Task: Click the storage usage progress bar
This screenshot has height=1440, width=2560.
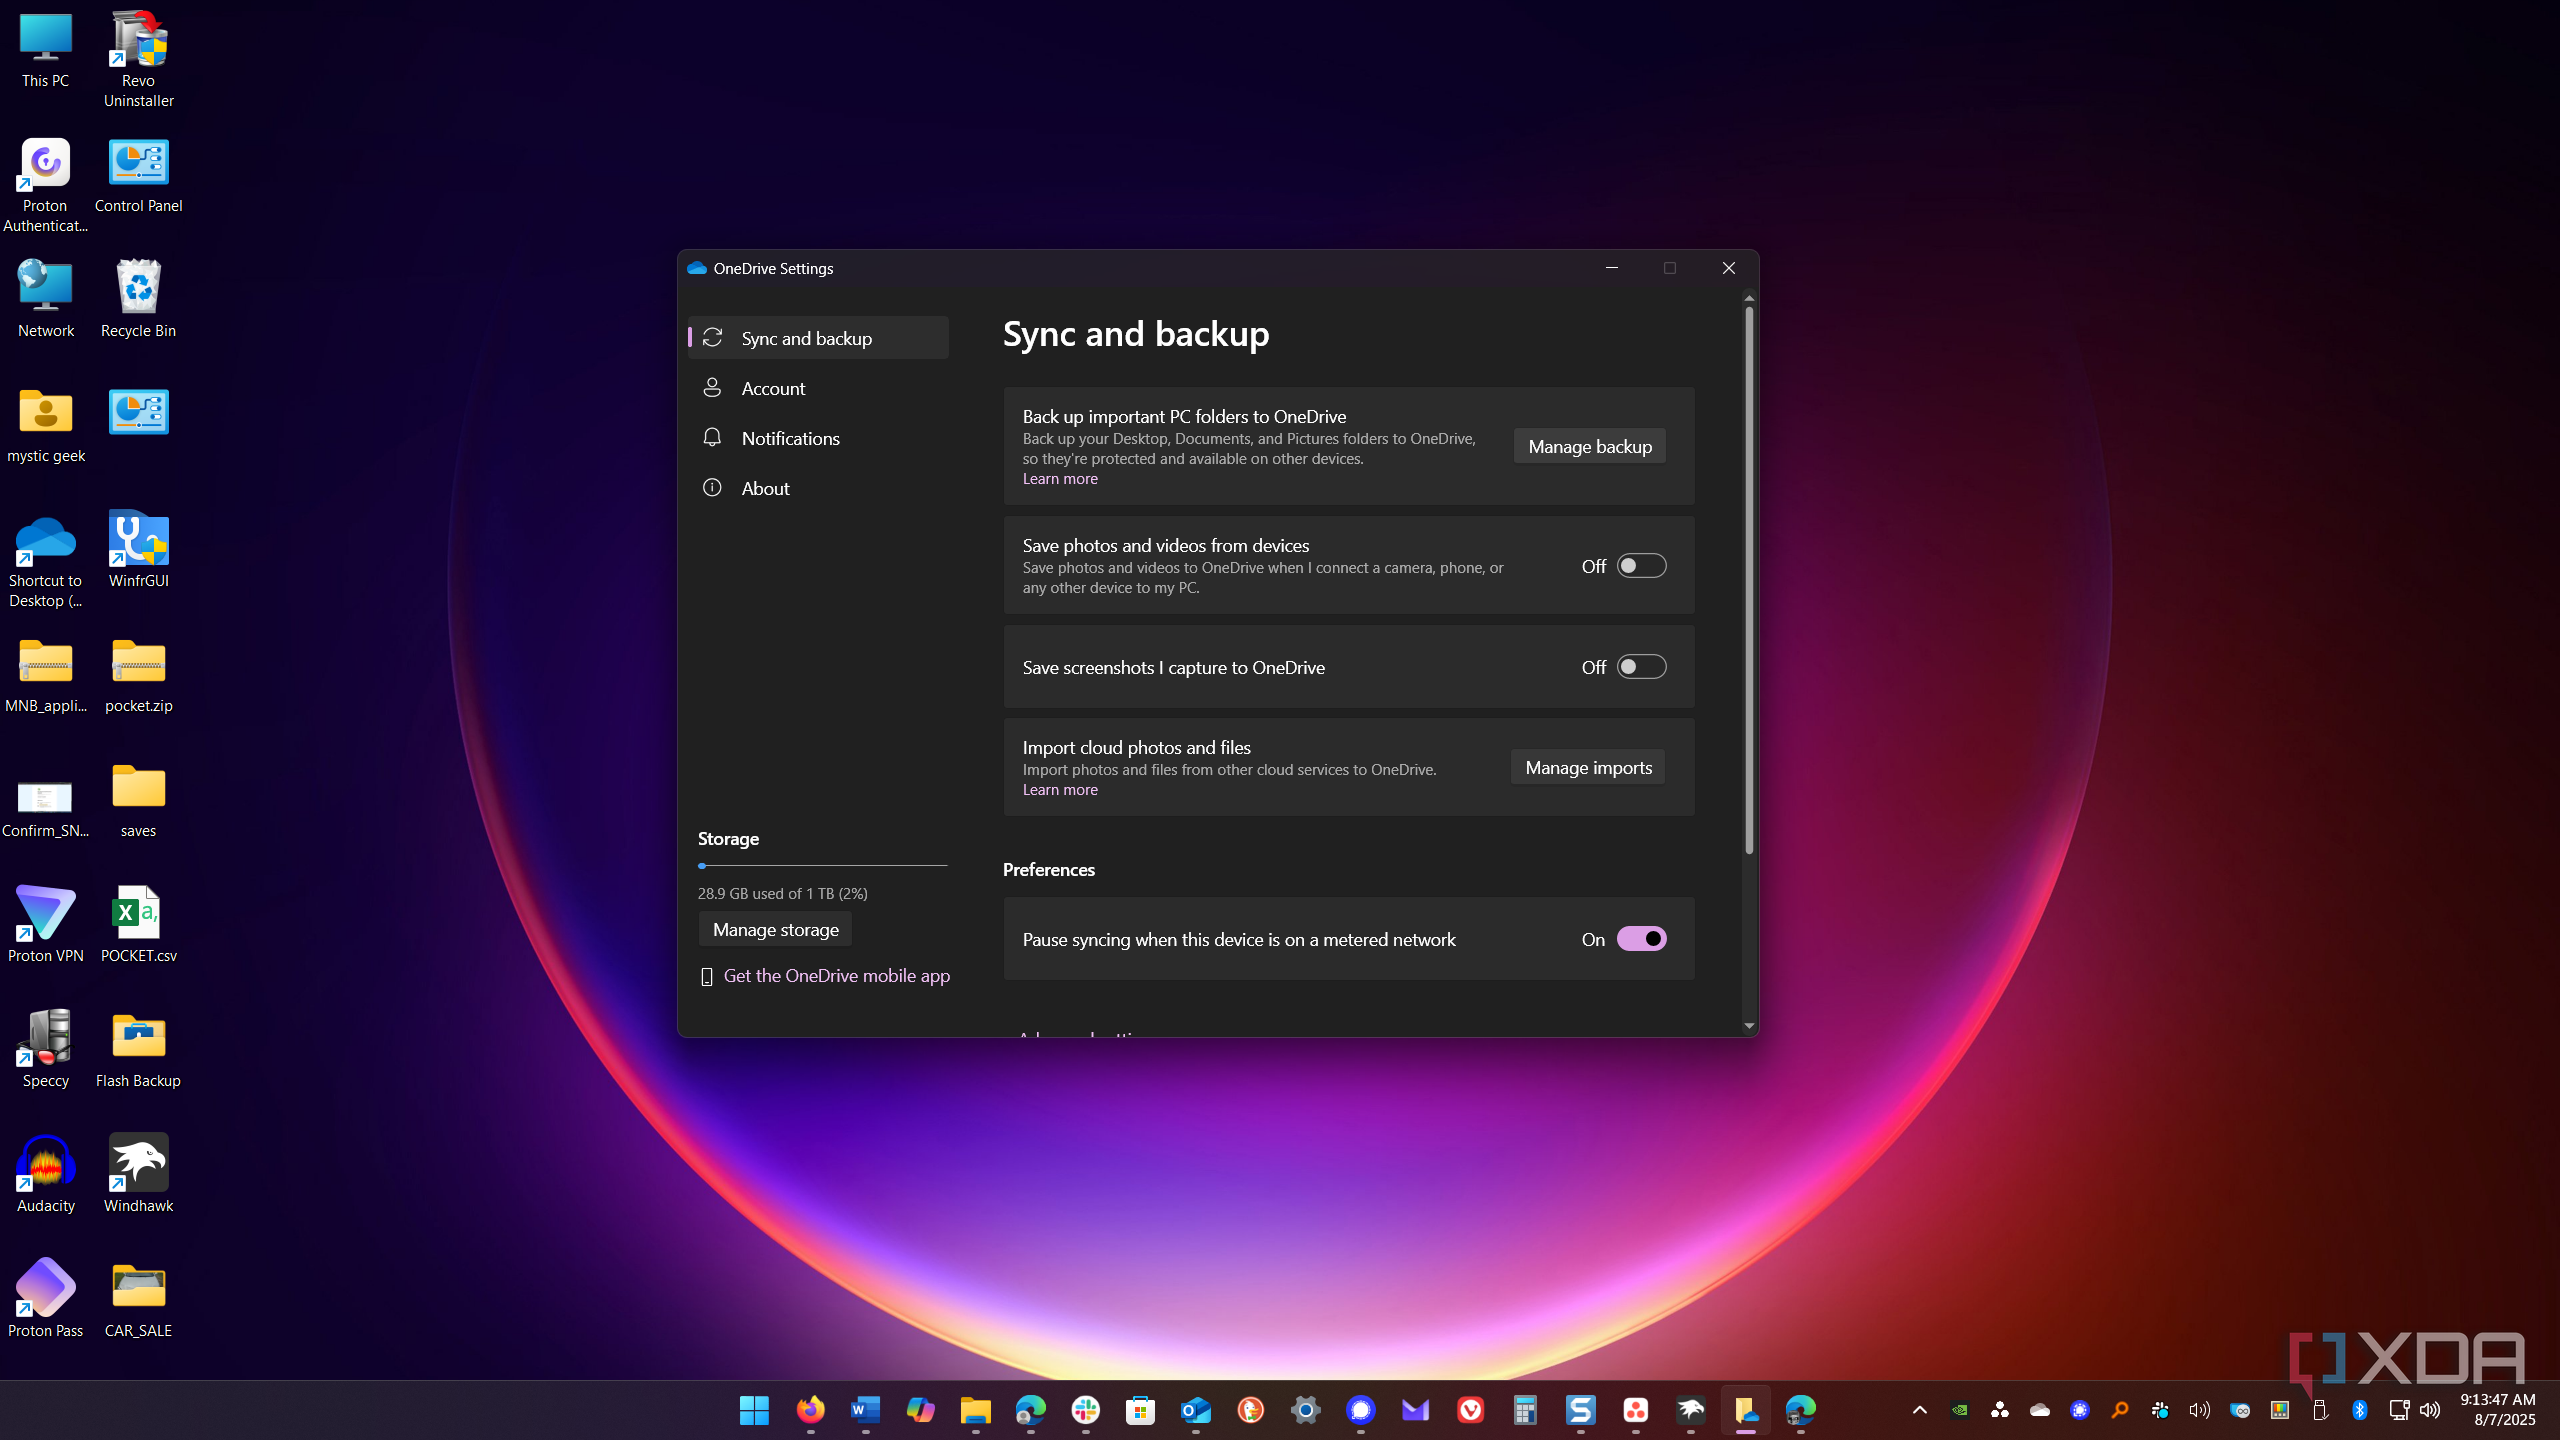Action: click(x=822, y=866)
